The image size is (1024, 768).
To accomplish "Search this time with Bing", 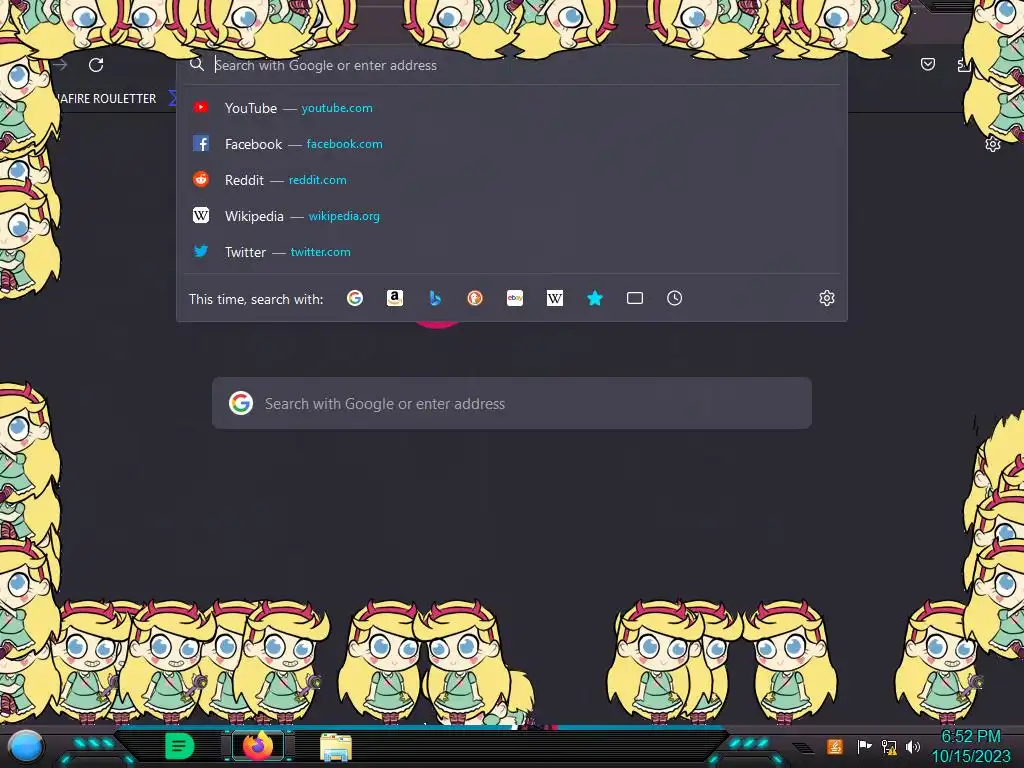I will [435, 298].
